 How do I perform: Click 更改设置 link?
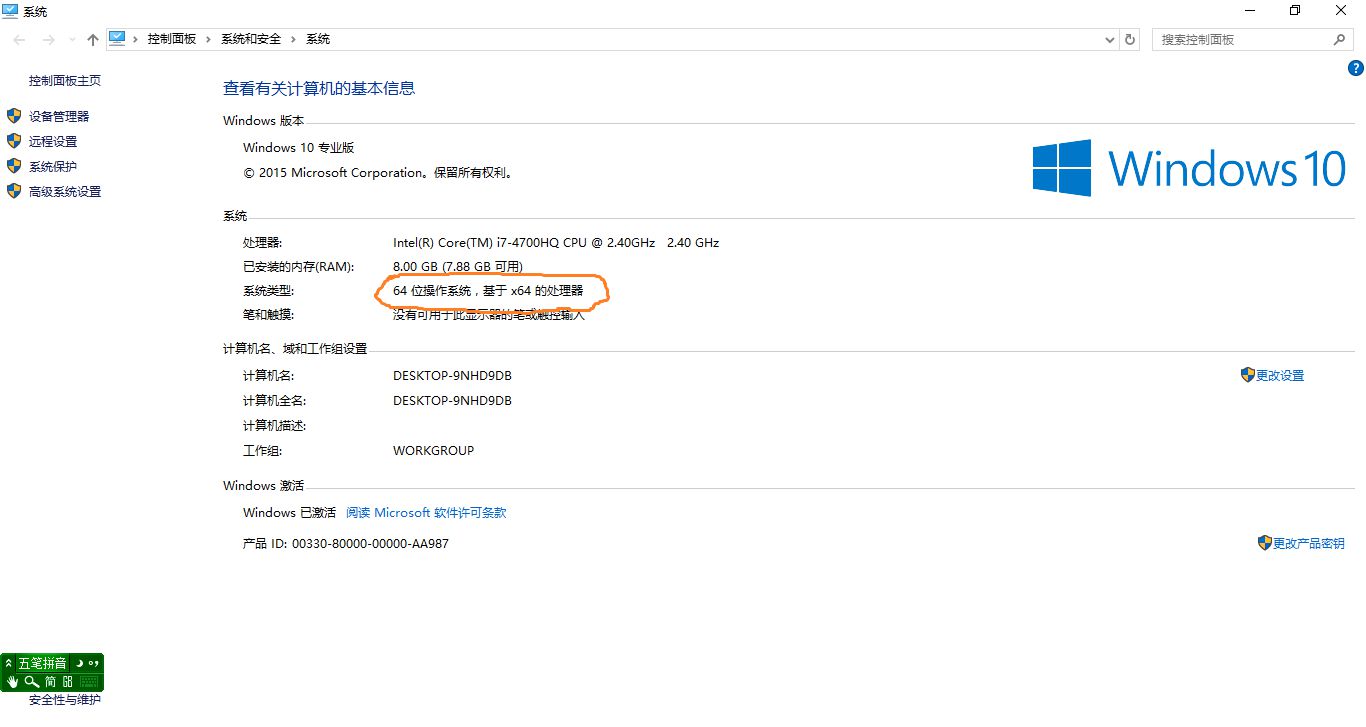tap(1280, 375)
